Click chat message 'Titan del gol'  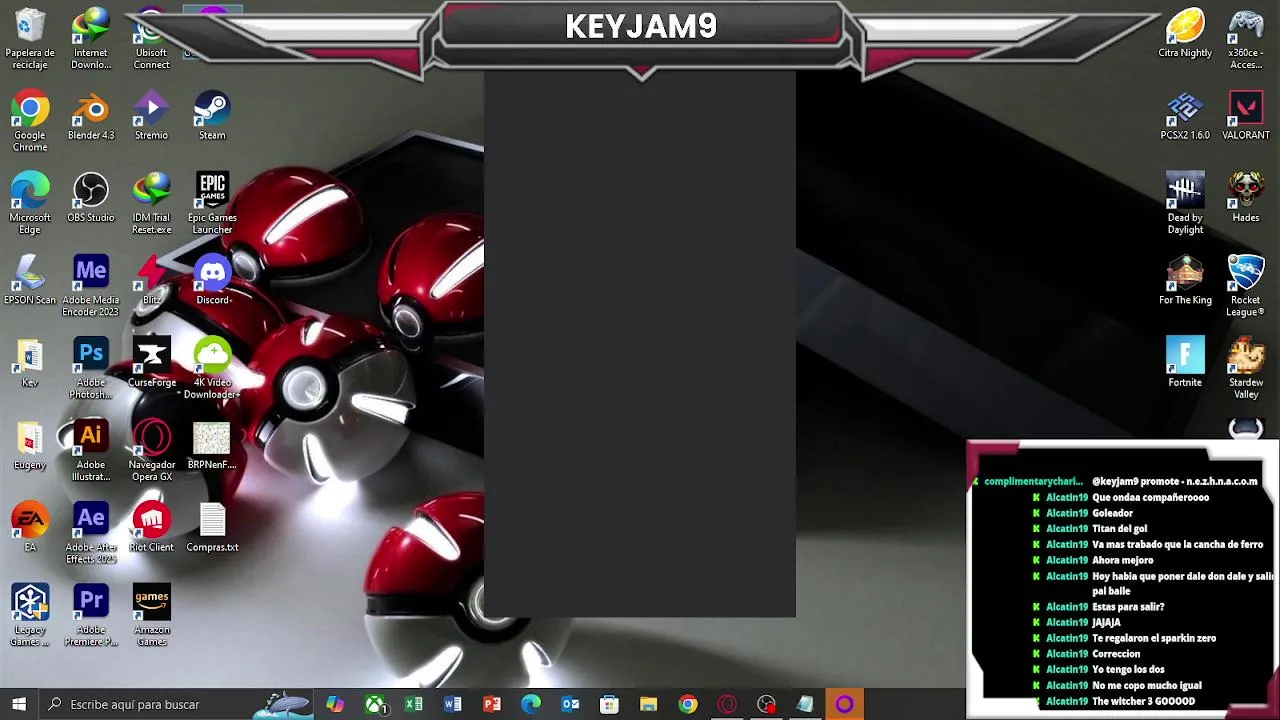tap(1119, 528)
